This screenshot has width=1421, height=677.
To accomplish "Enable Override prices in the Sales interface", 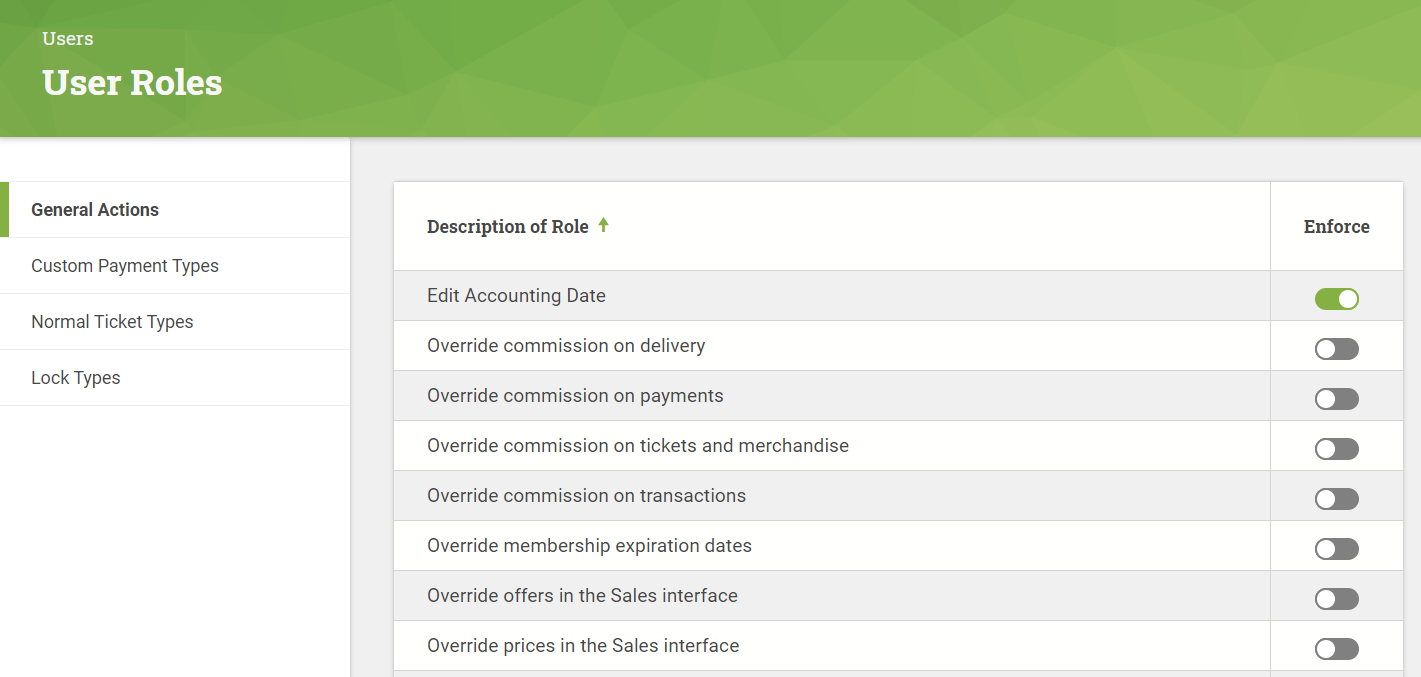I will (x=1336, y=649).
